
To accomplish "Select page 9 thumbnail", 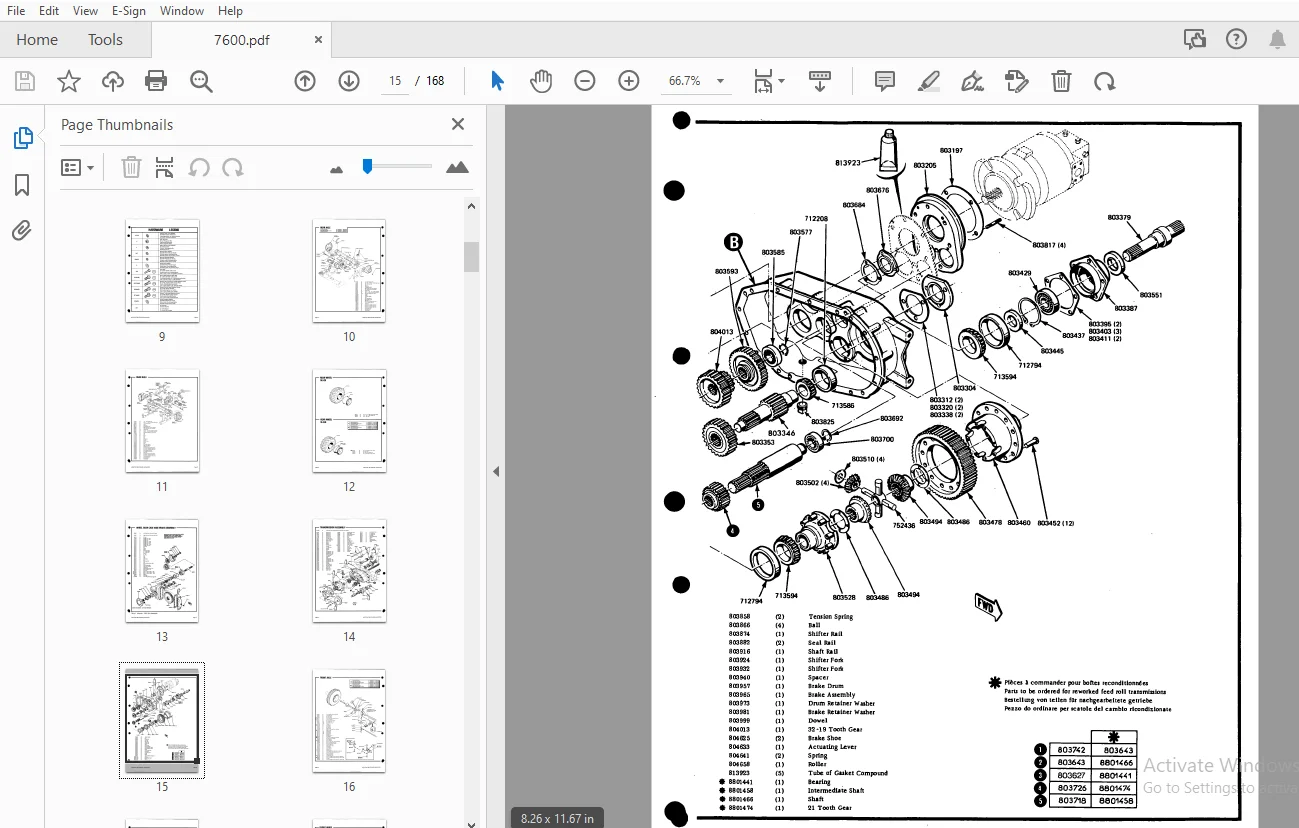I will 162,271.
